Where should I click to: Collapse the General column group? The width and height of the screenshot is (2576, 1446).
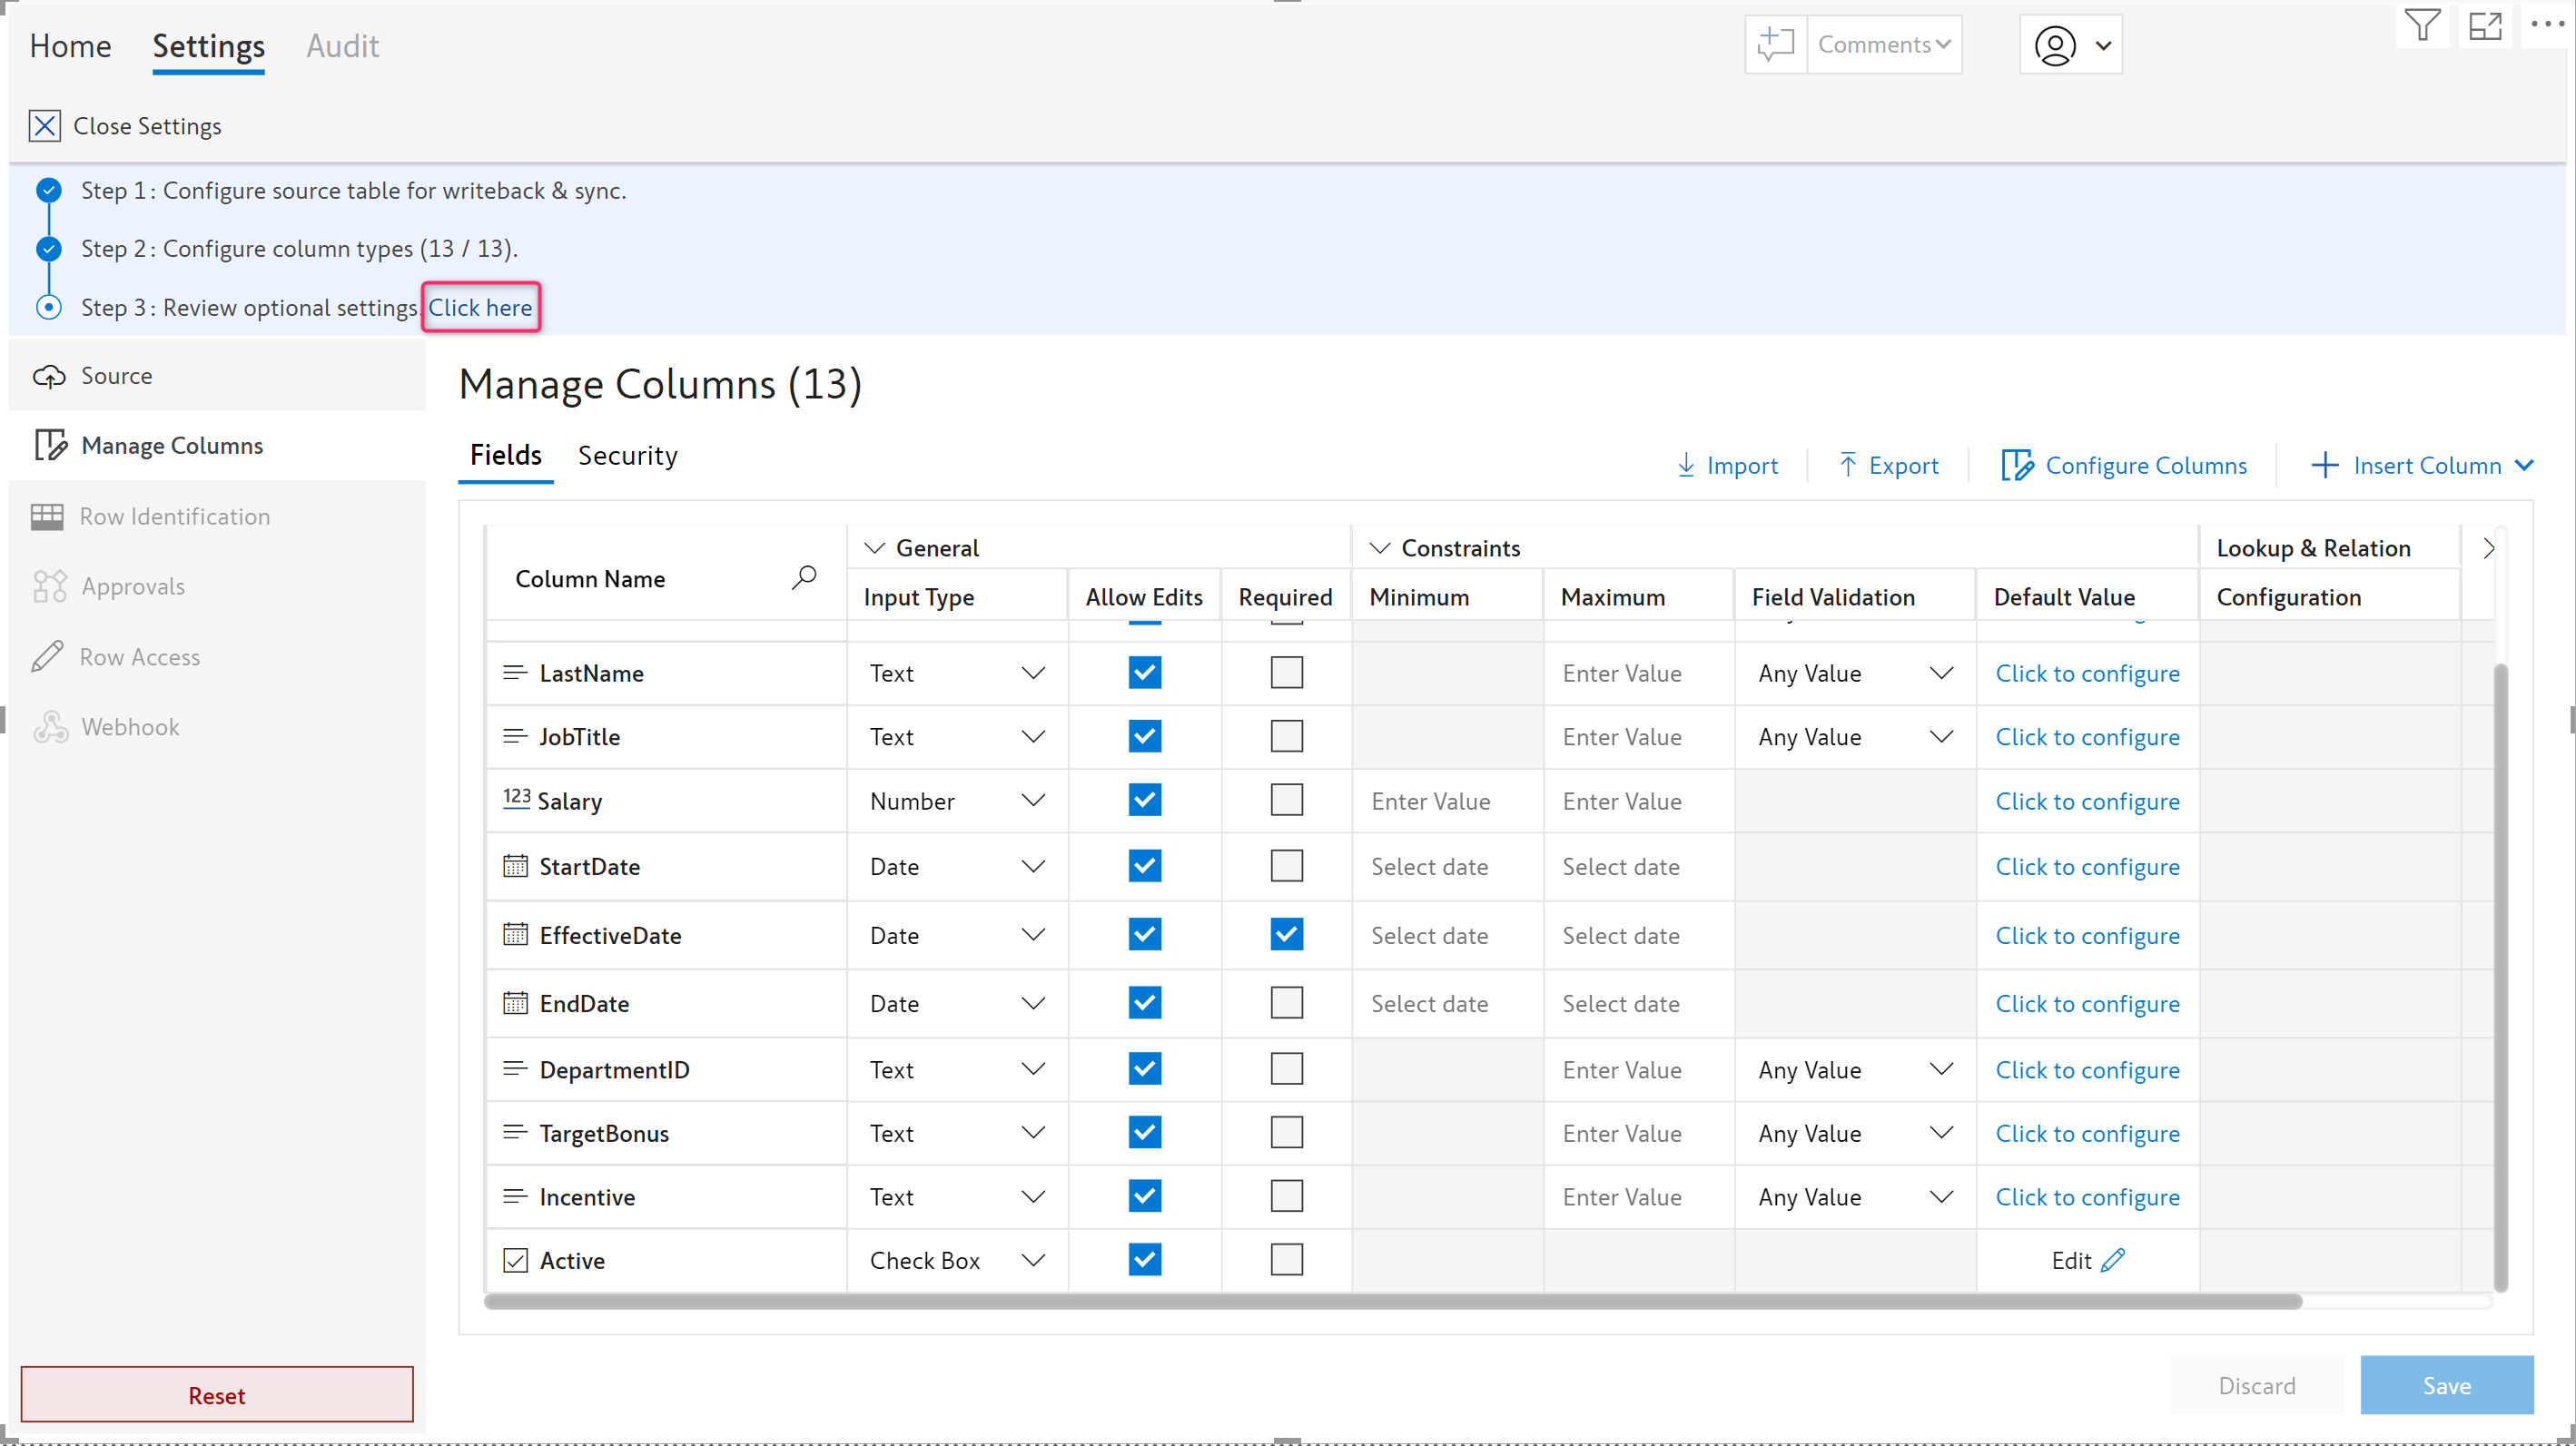[875, 548]
